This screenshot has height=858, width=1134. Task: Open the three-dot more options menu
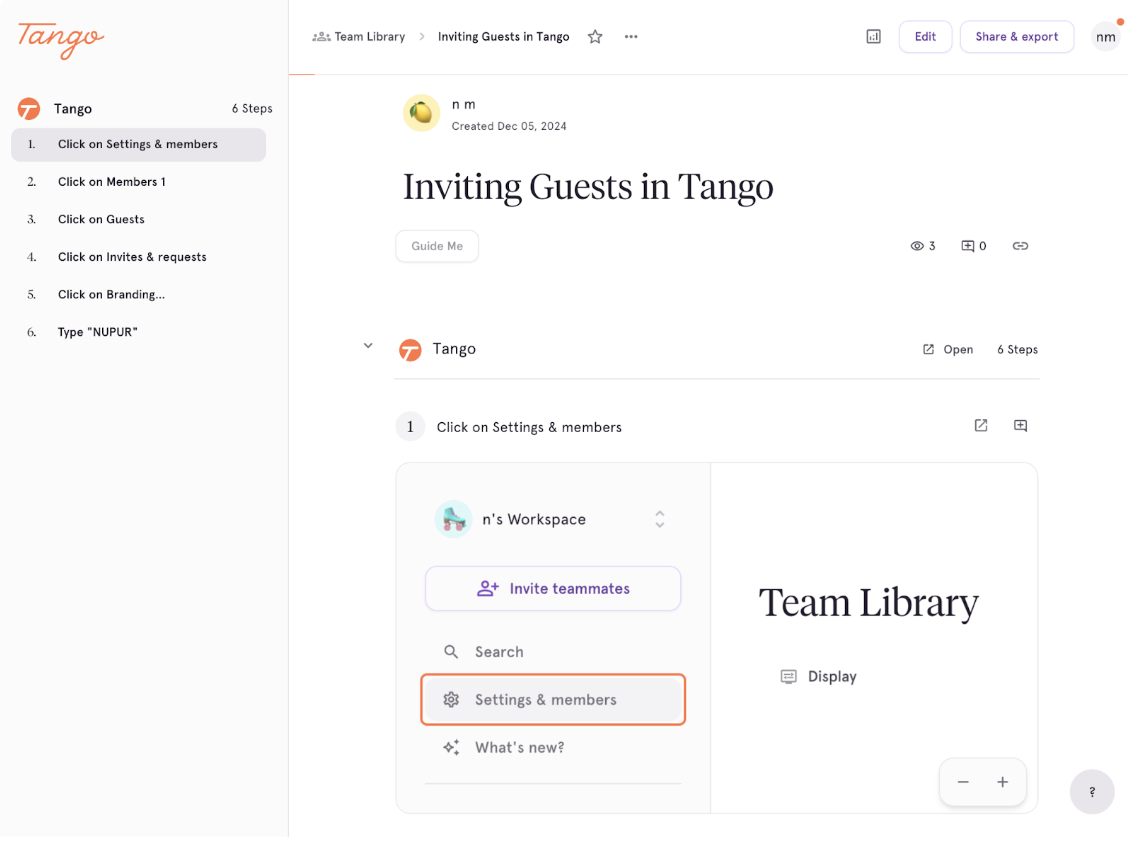tap(631, 37)
